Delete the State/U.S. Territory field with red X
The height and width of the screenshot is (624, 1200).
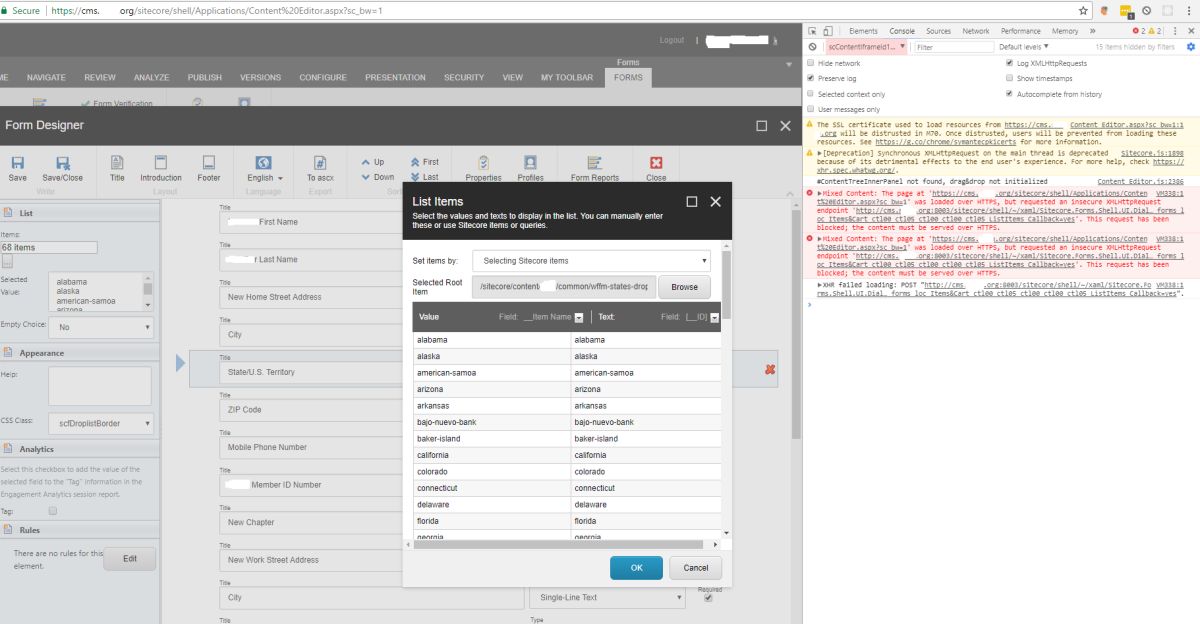coord(770,370)
